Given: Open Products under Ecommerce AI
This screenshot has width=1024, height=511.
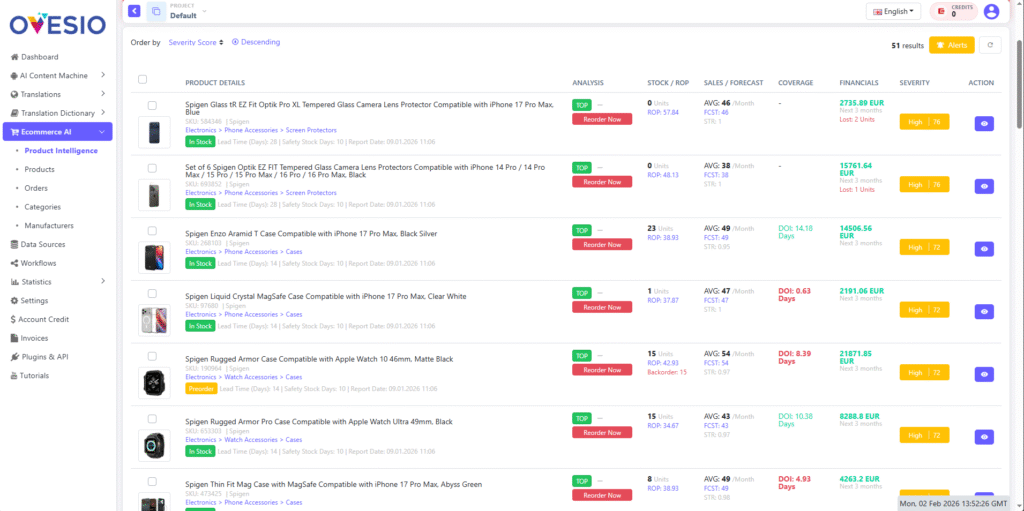Looking at the screenshot, I should click(x=39, y=169).
